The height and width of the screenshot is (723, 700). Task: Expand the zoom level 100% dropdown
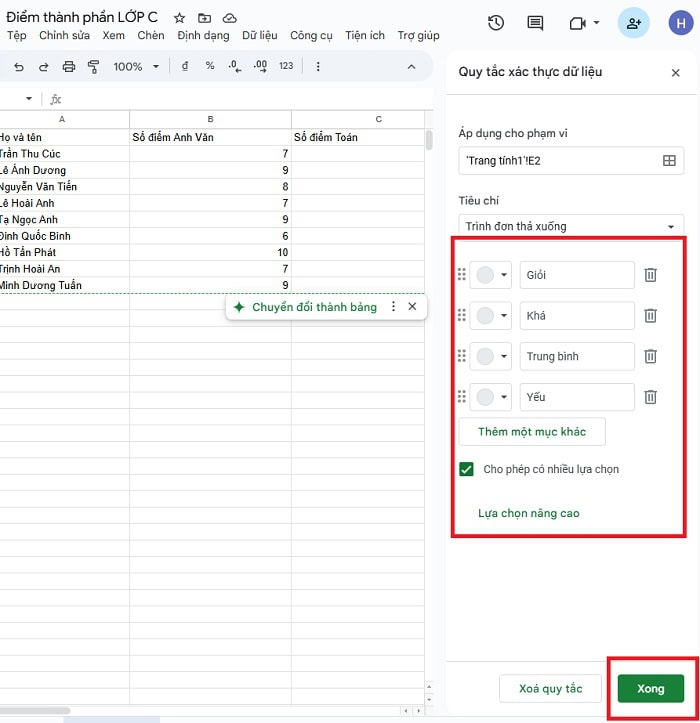click(x=136, y=66)
